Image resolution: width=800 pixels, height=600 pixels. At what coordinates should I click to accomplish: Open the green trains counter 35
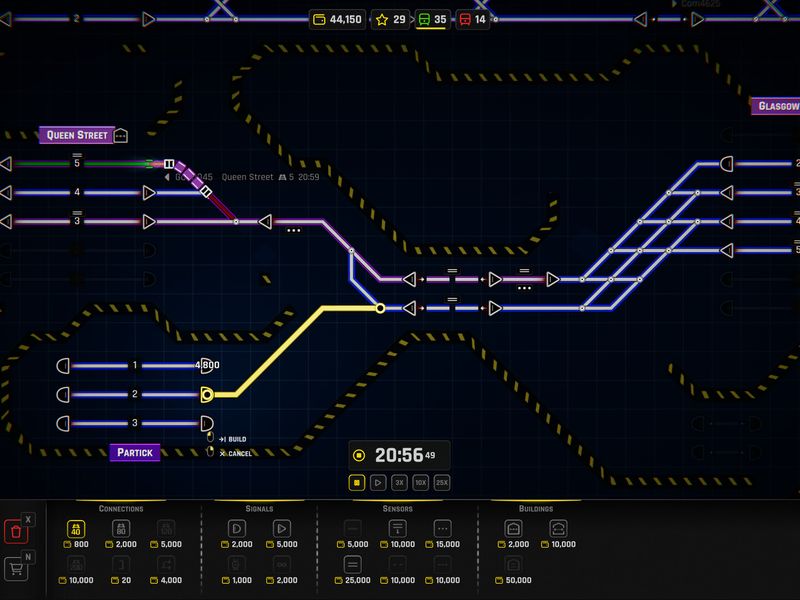tap(432, 19)
